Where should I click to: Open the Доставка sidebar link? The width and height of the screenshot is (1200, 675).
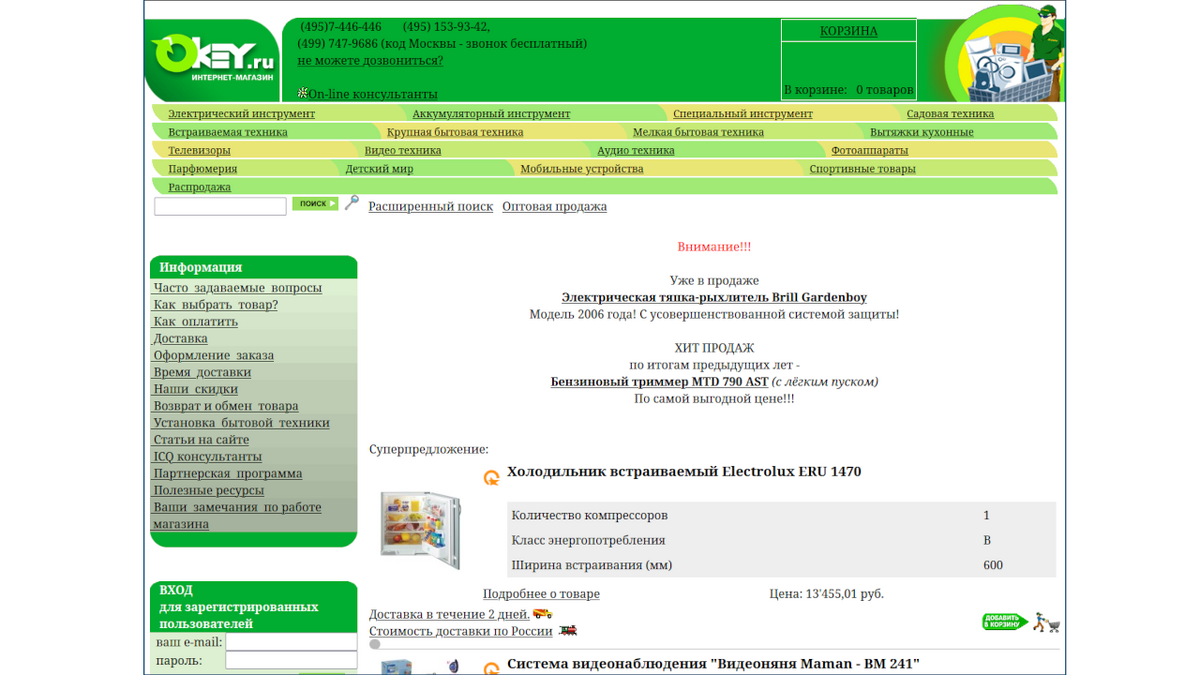180,339
